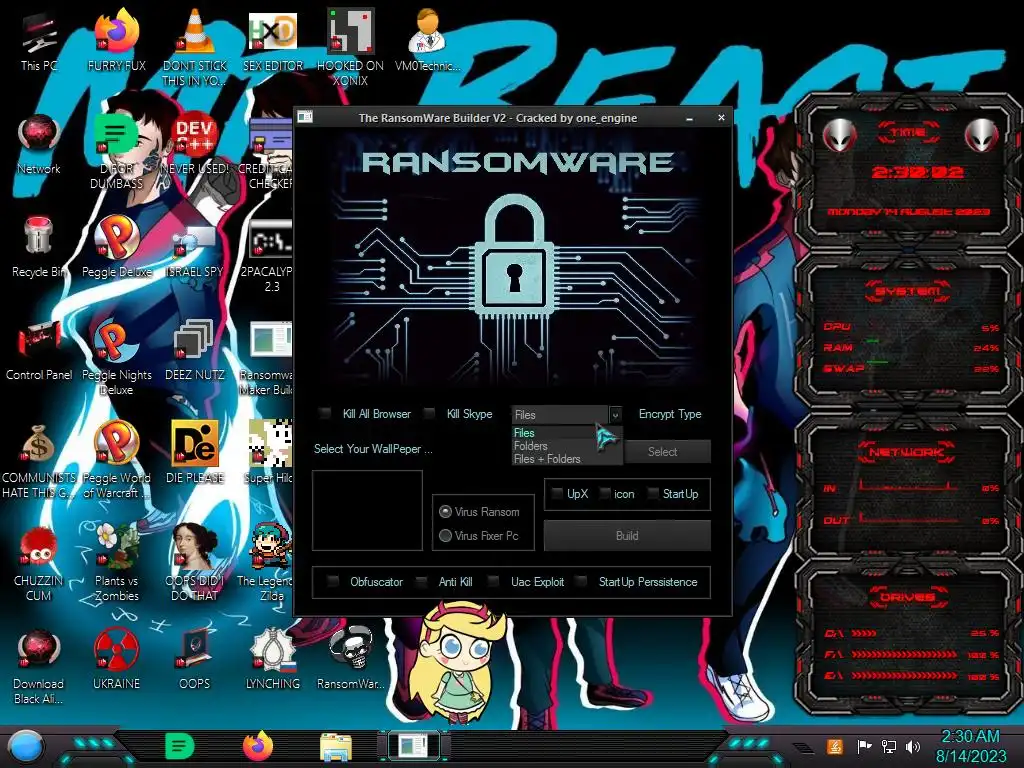Open the Network desktop icon
The height and width of the screenshot is (768, 1024).
39,145
